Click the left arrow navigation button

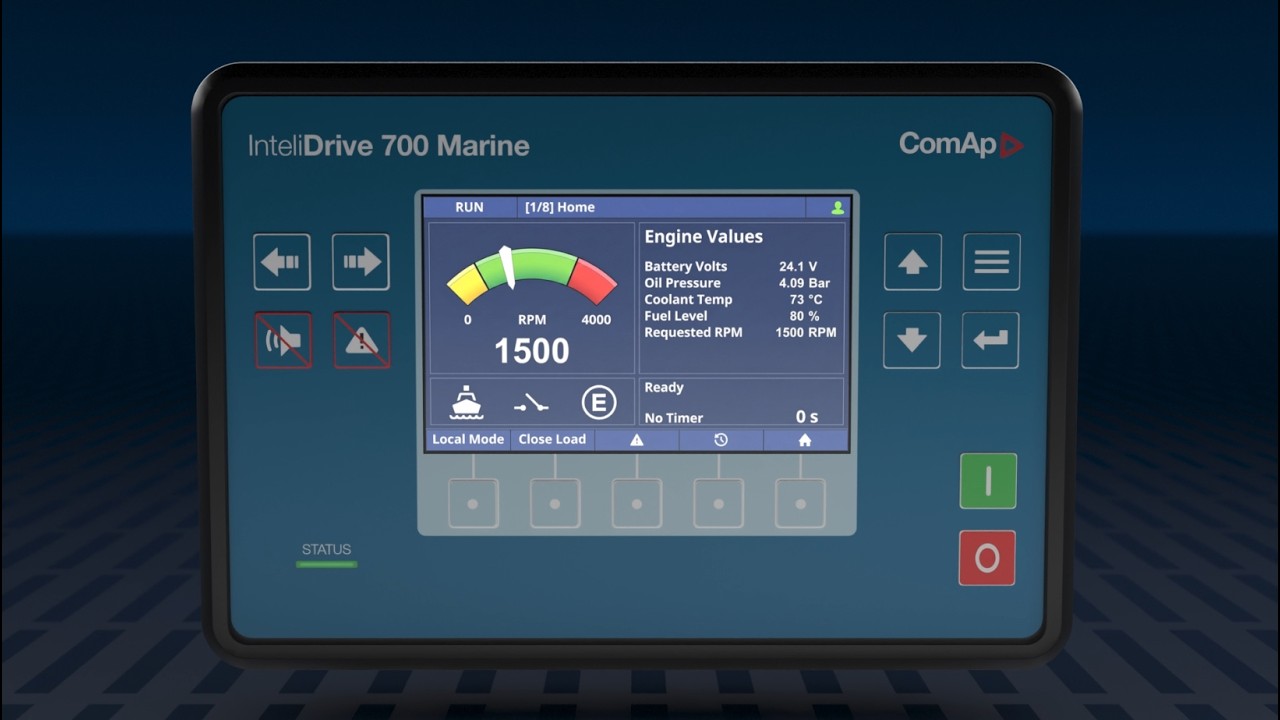tap(282, 262)
